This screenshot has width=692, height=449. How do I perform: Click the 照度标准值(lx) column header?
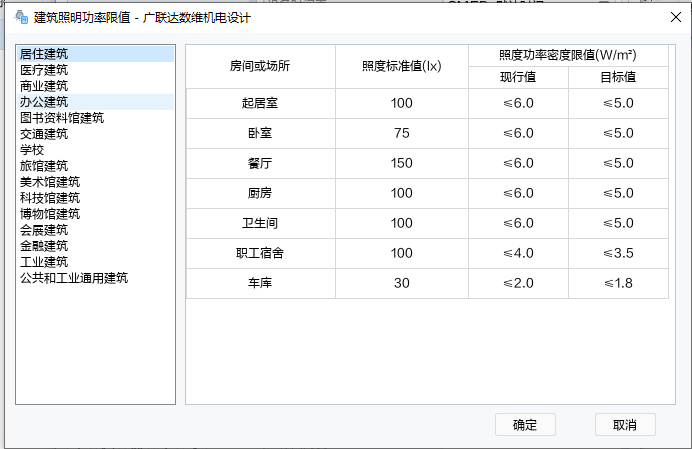(402, 66)
